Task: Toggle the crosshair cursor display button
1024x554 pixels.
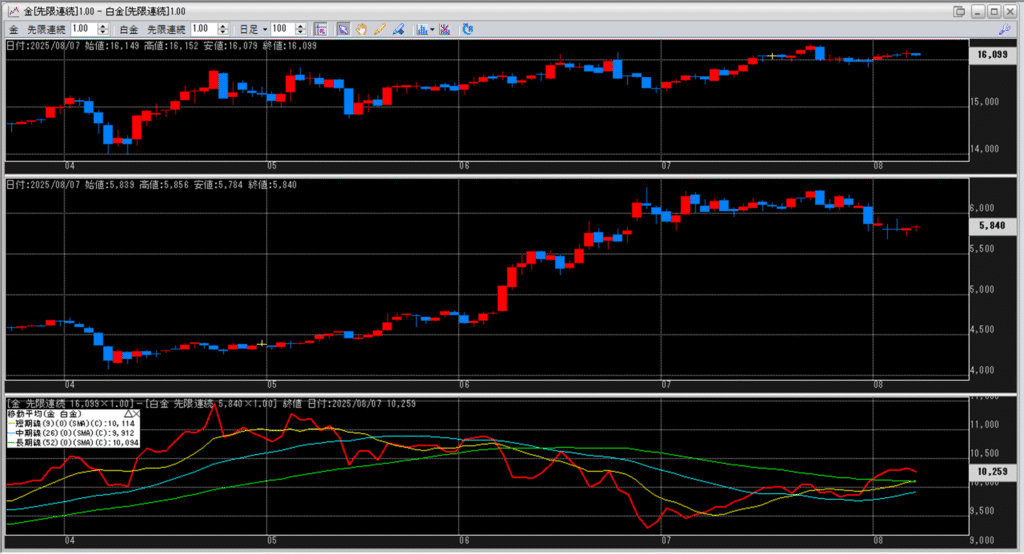Action: (321, 29)
